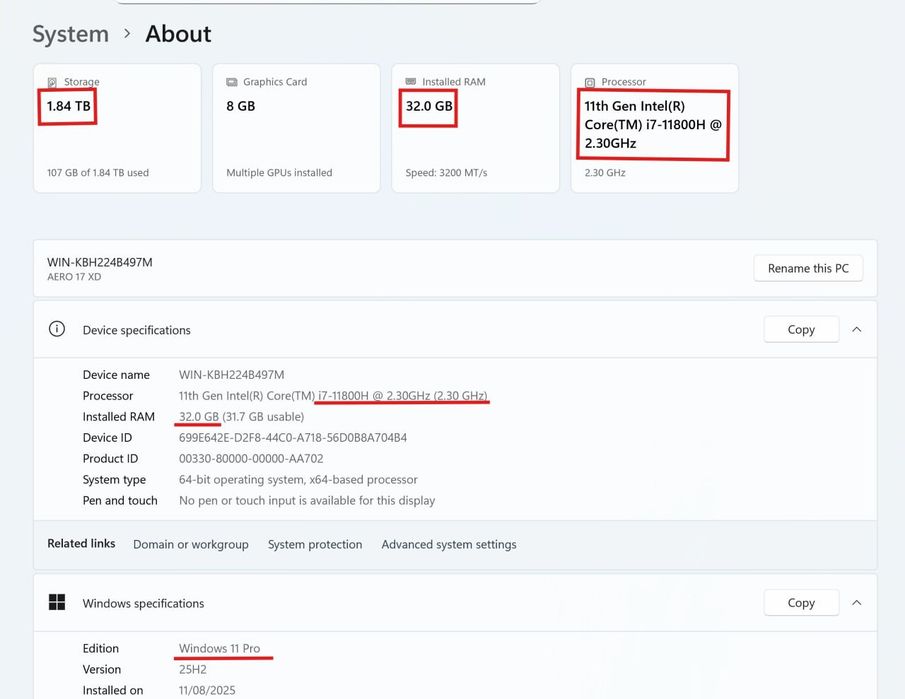Select the System type value

coord(298,480)
